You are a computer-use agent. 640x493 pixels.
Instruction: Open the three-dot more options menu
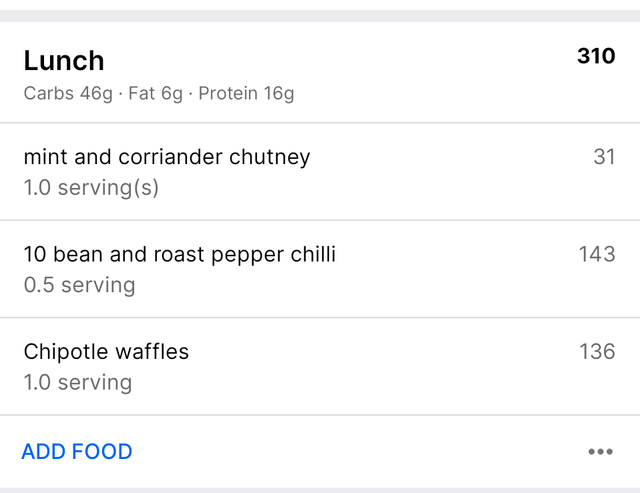coord(600,452)
